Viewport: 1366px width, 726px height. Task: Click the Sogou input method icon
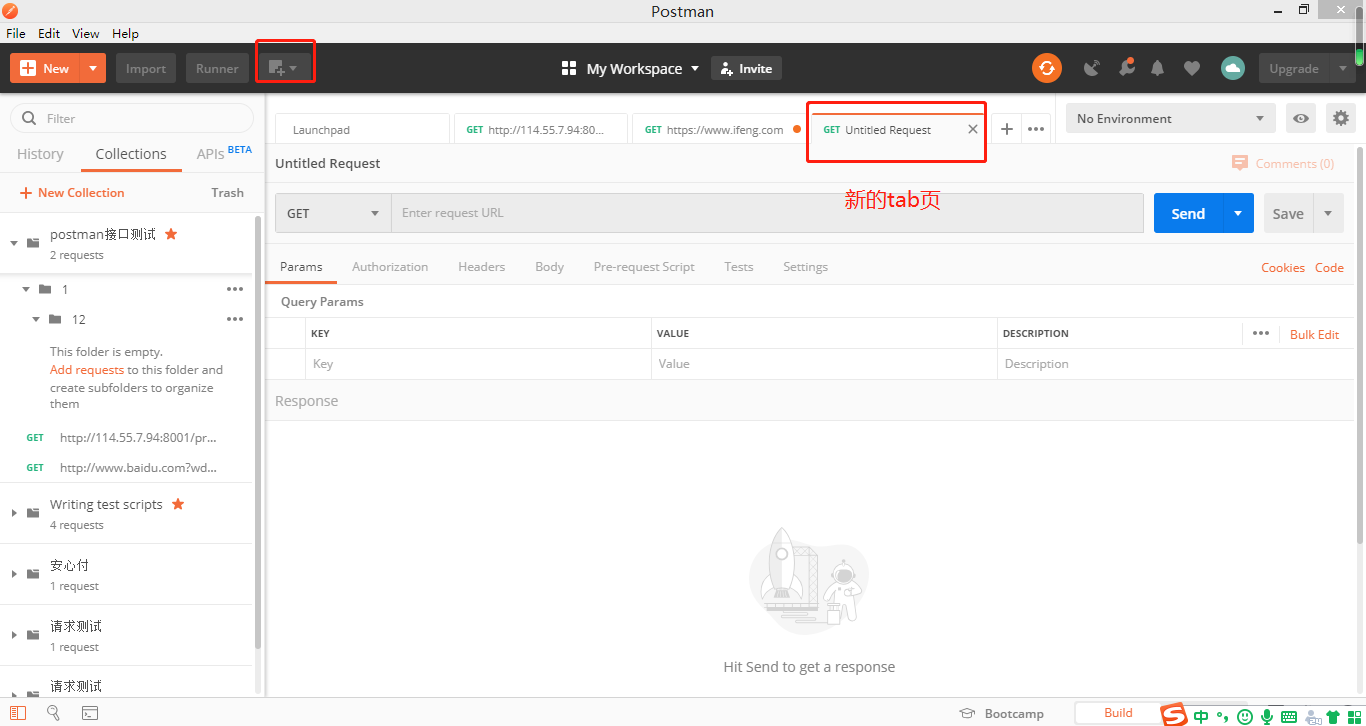[1174, 714]
